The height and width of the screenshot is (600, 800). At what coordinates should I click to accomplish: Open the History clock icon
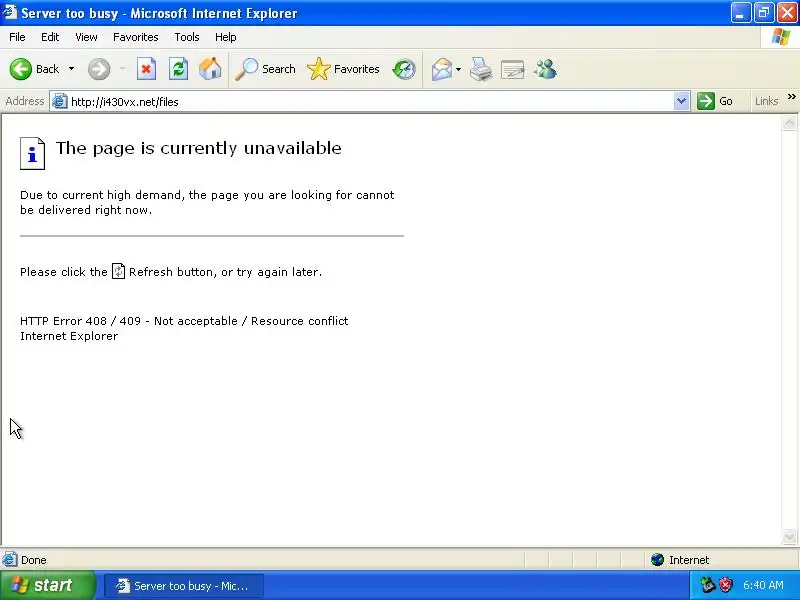404,69
